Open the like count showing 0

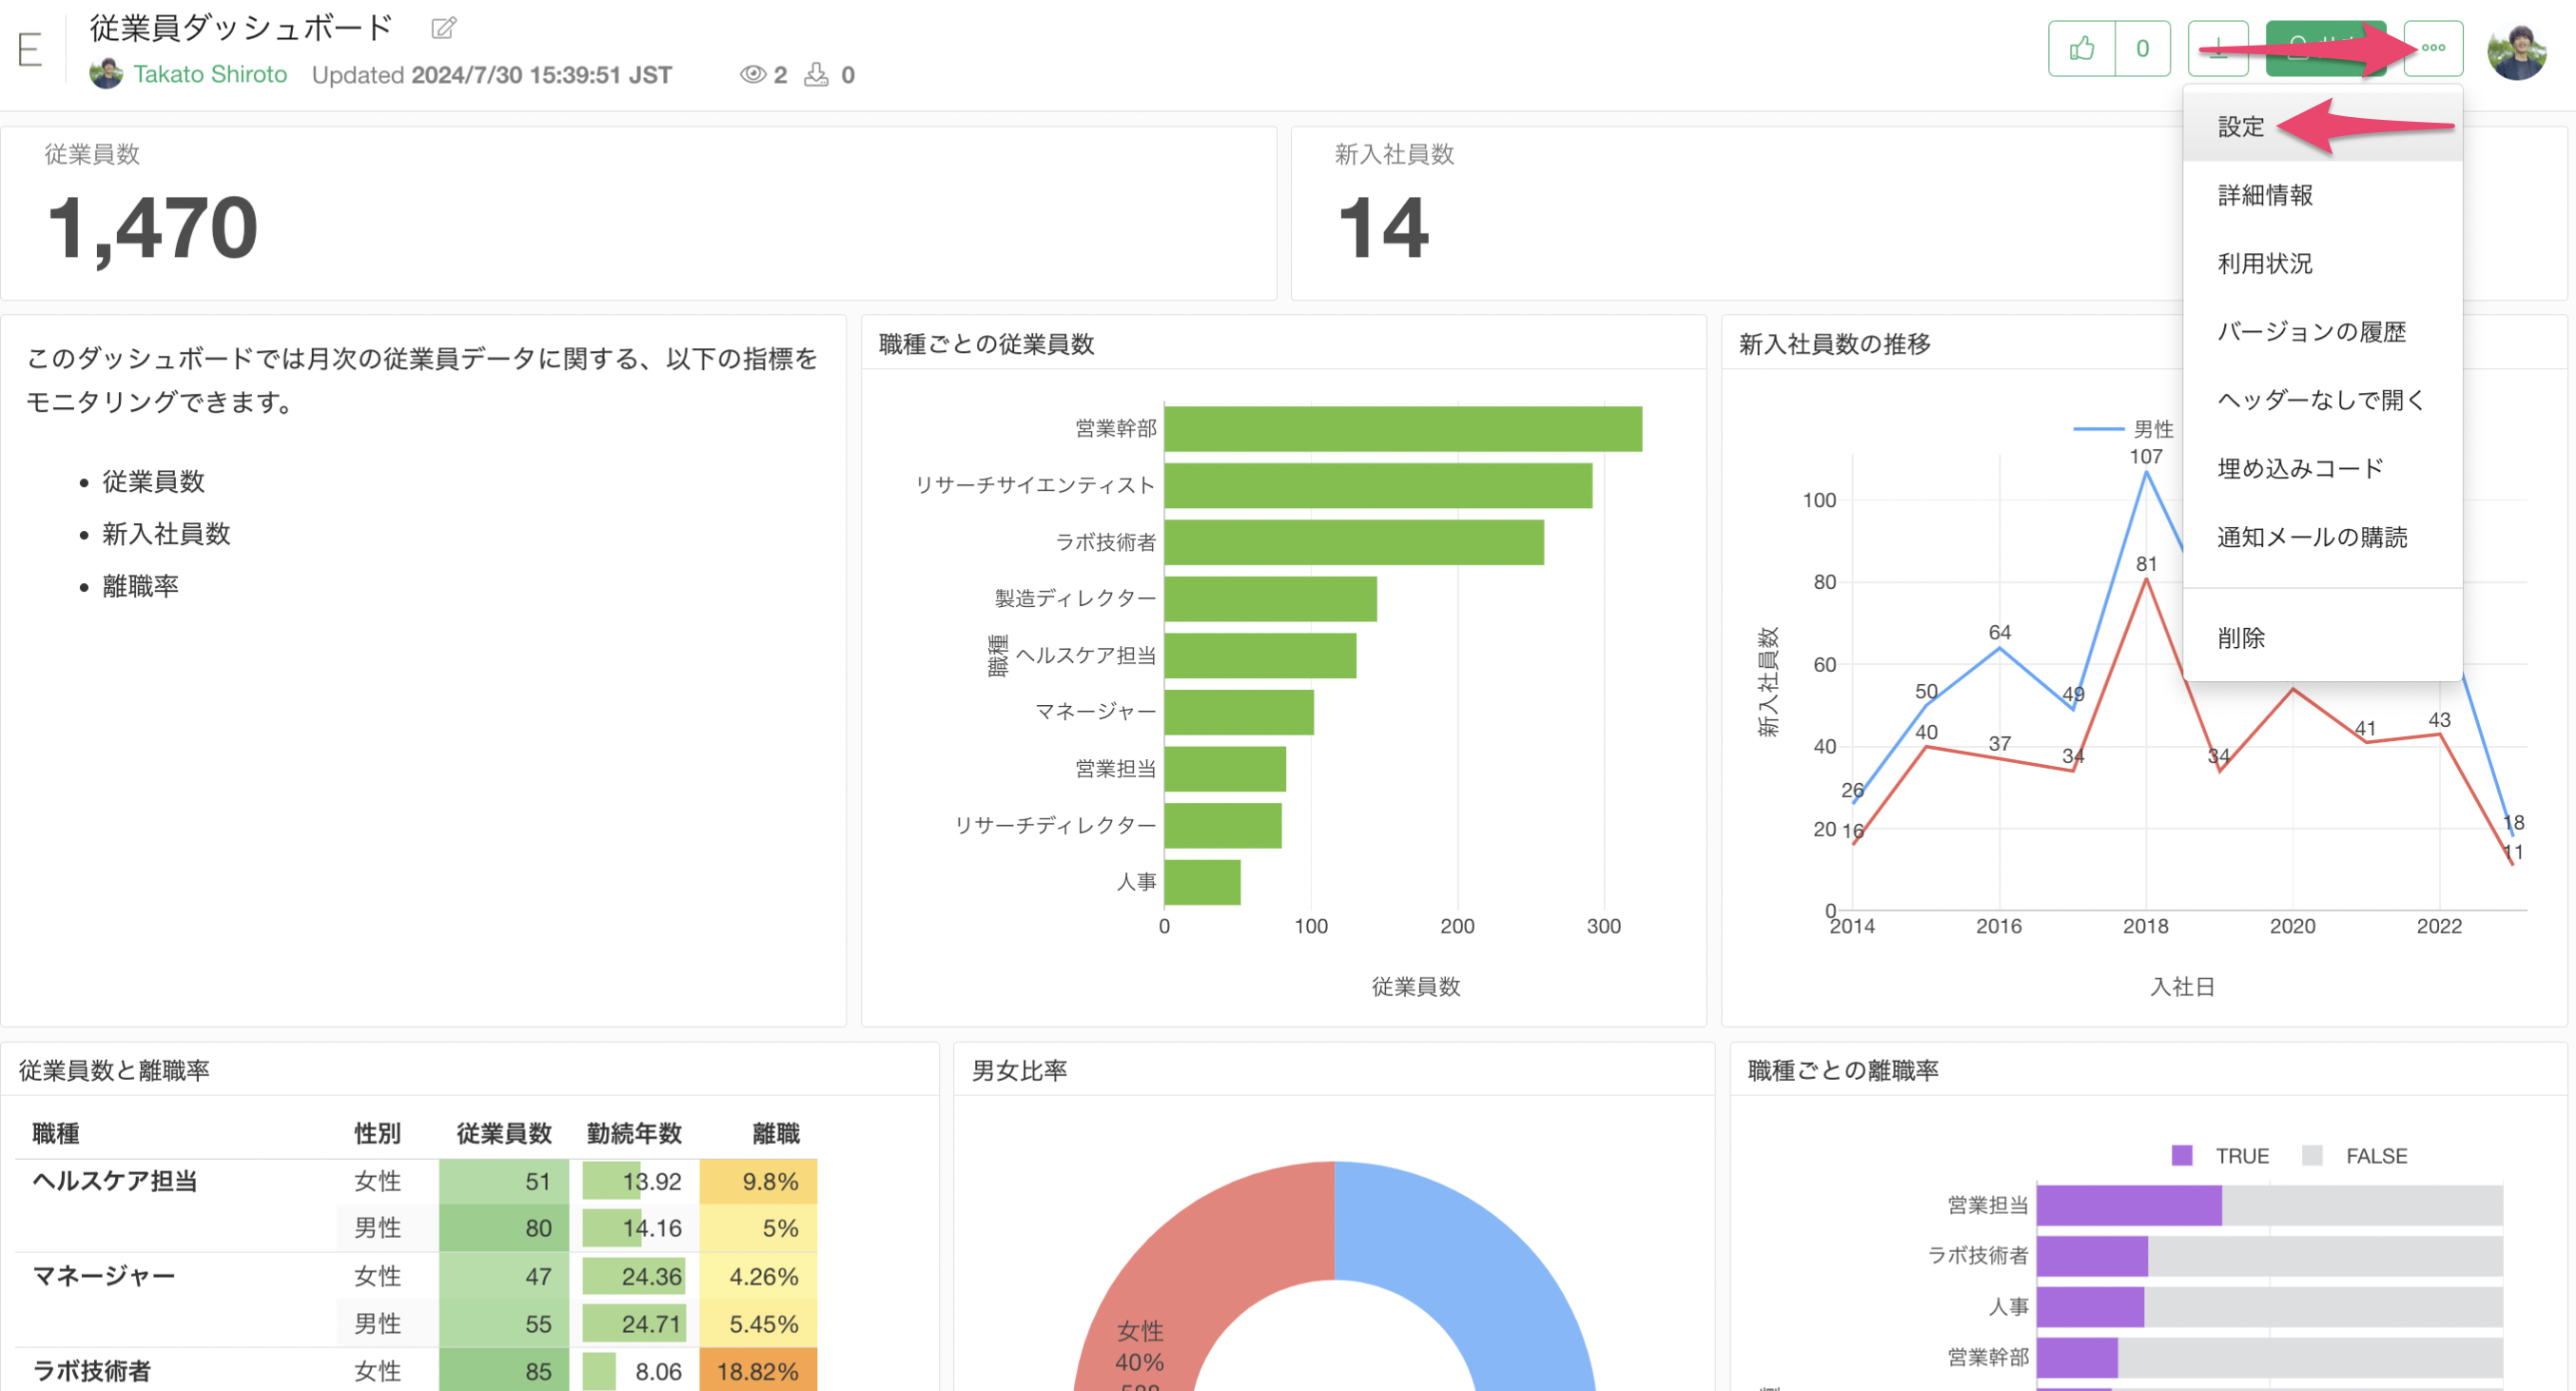2142,48
